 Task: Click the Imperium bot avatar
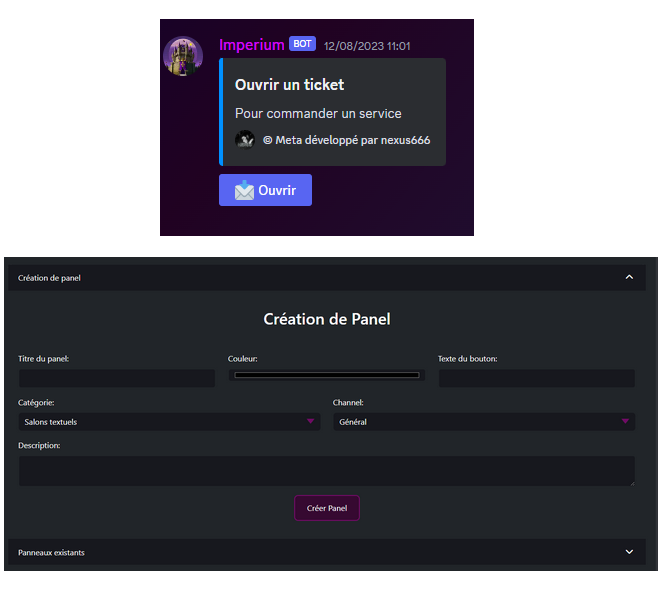pyautogui.click(x=183, y=56)
